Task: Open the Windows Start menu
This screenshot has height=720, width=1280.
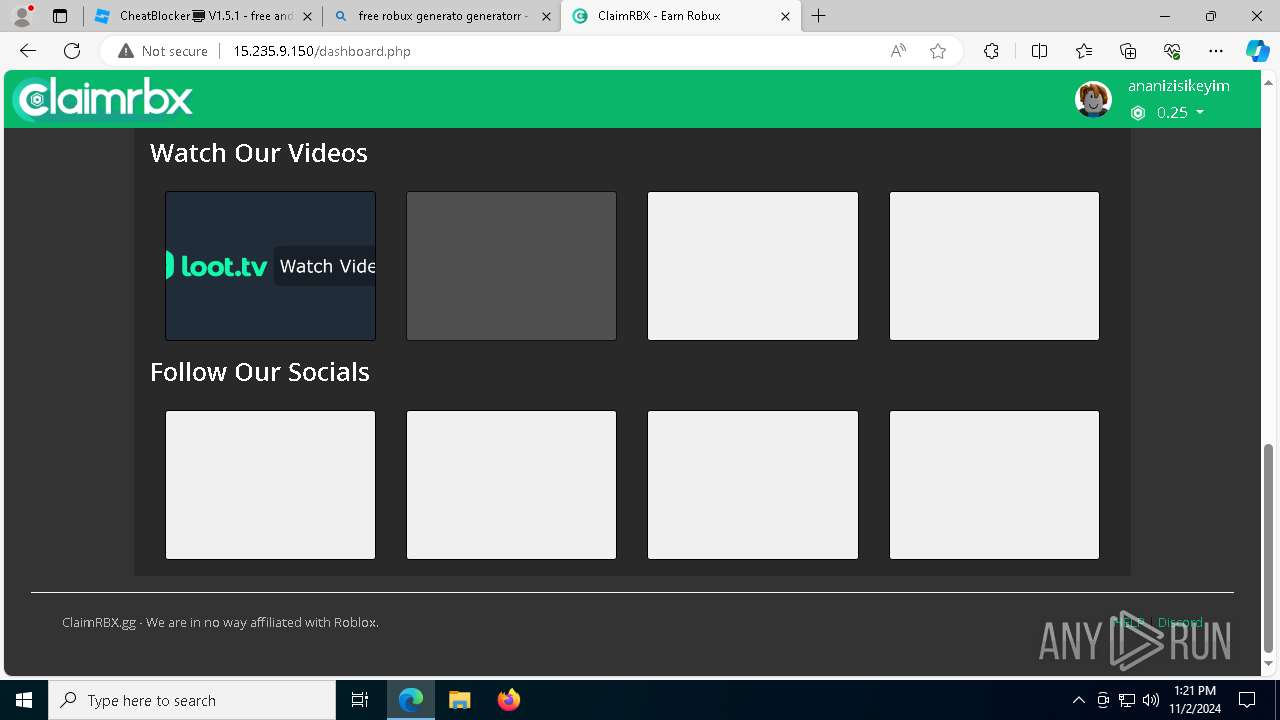Action: coord(24,700)
